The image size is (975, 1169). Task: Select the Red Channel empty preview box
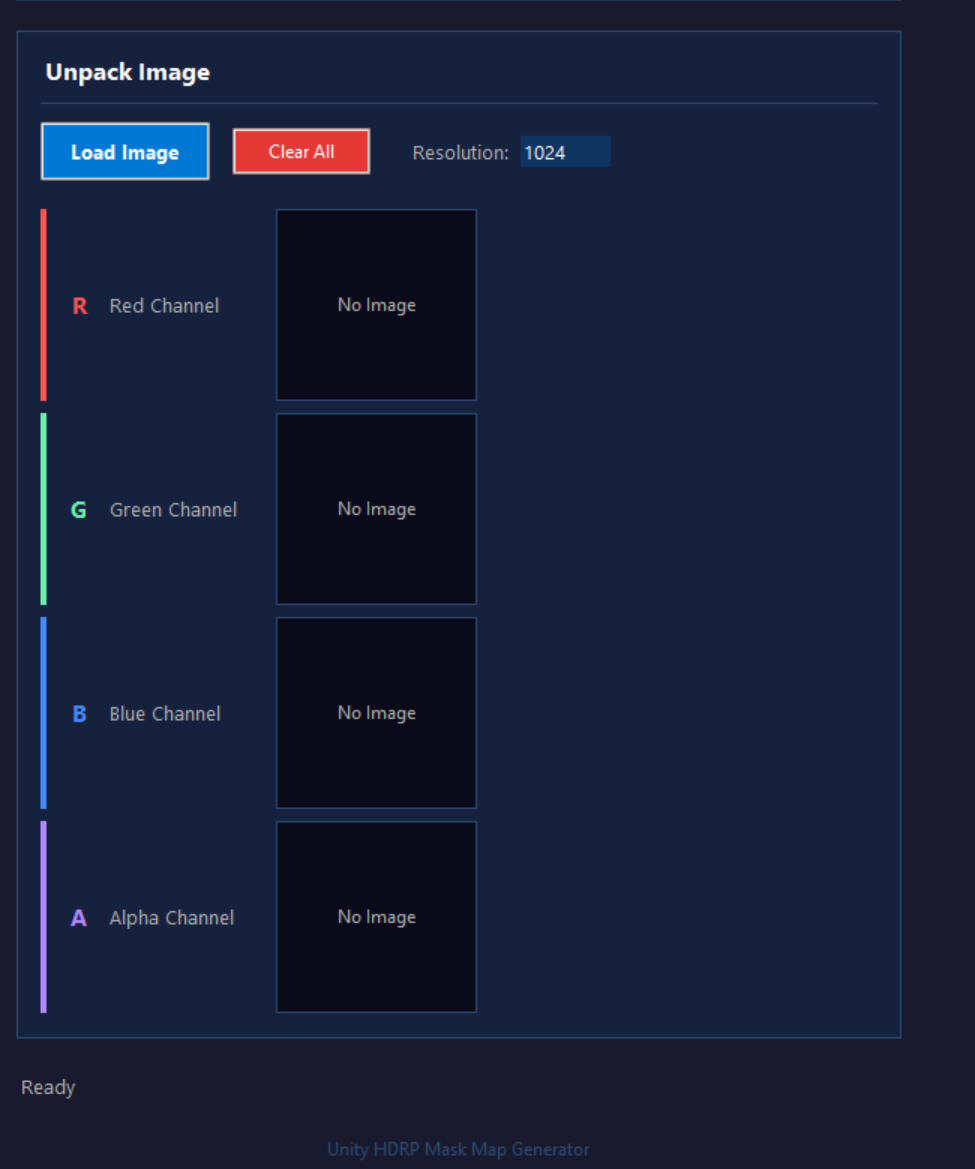pyautogui.click(x=376, y=305)
